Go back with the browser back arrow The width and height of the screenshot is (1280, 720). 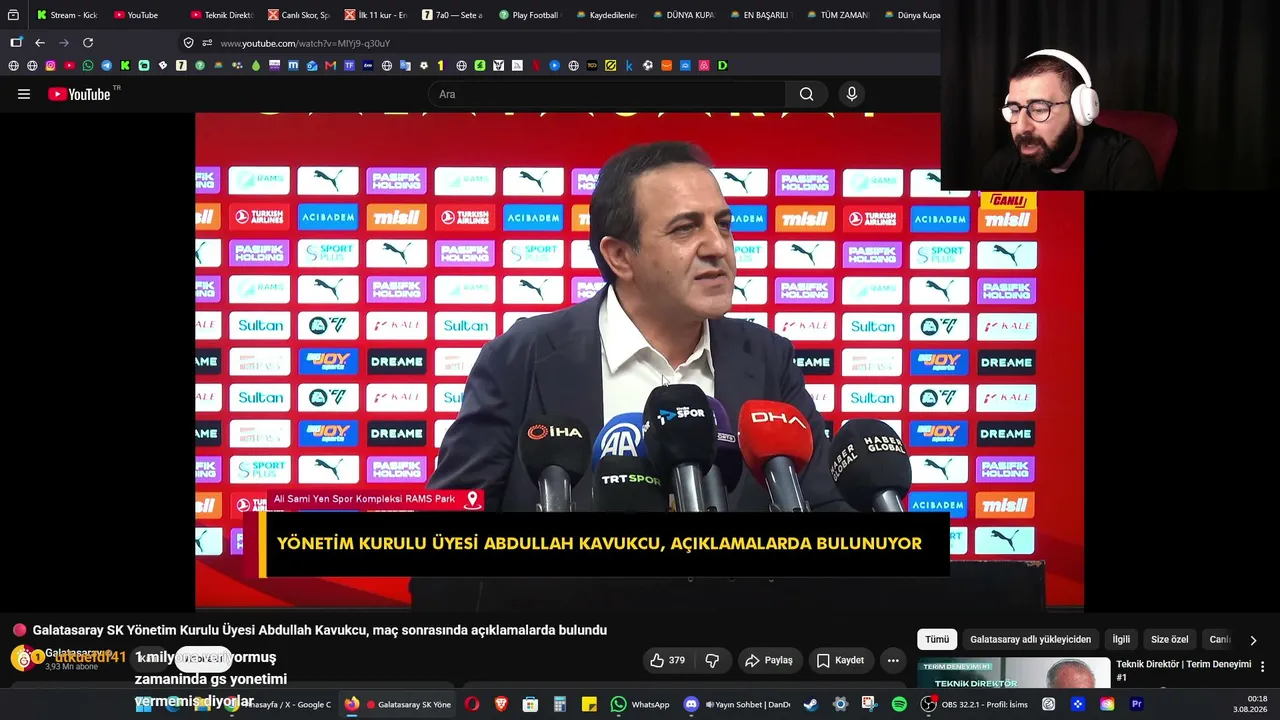tap(40, 43)
